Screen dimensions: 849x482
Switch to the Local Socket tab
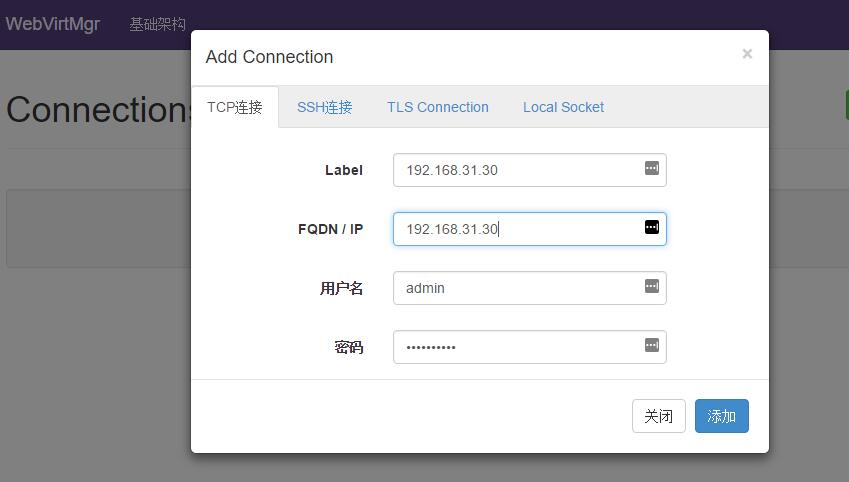563,107
